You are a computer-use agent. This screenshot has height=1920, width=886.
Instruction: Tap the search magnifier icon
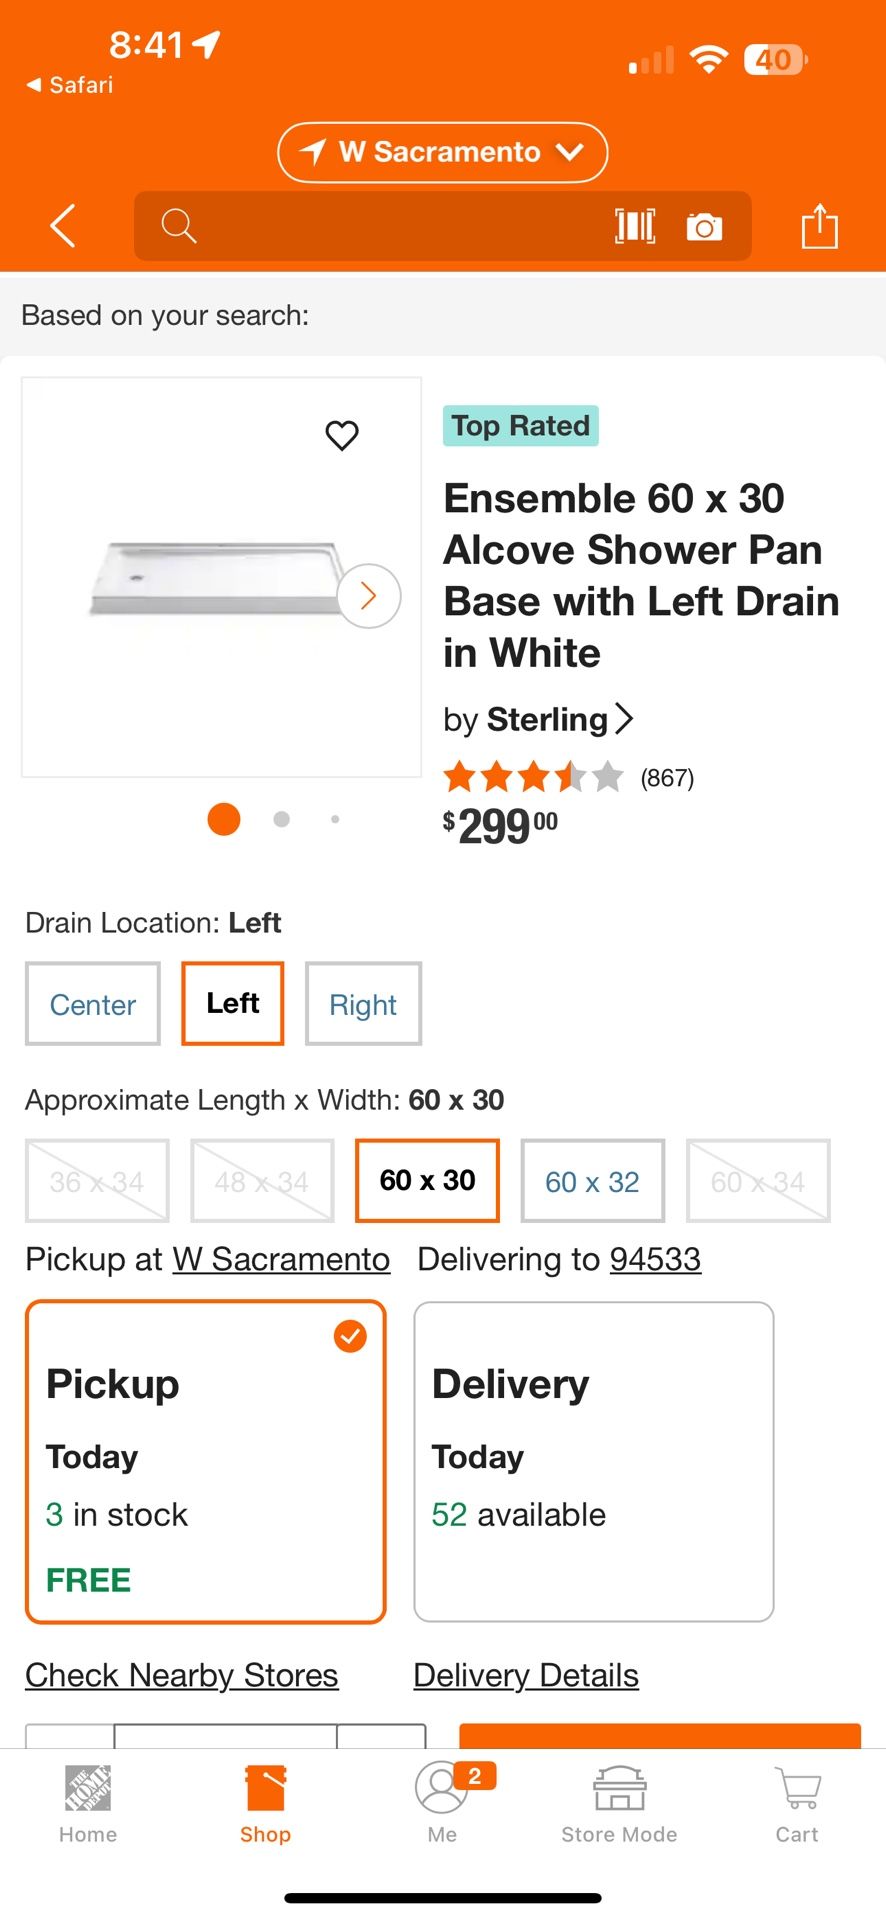click(179, 226)
